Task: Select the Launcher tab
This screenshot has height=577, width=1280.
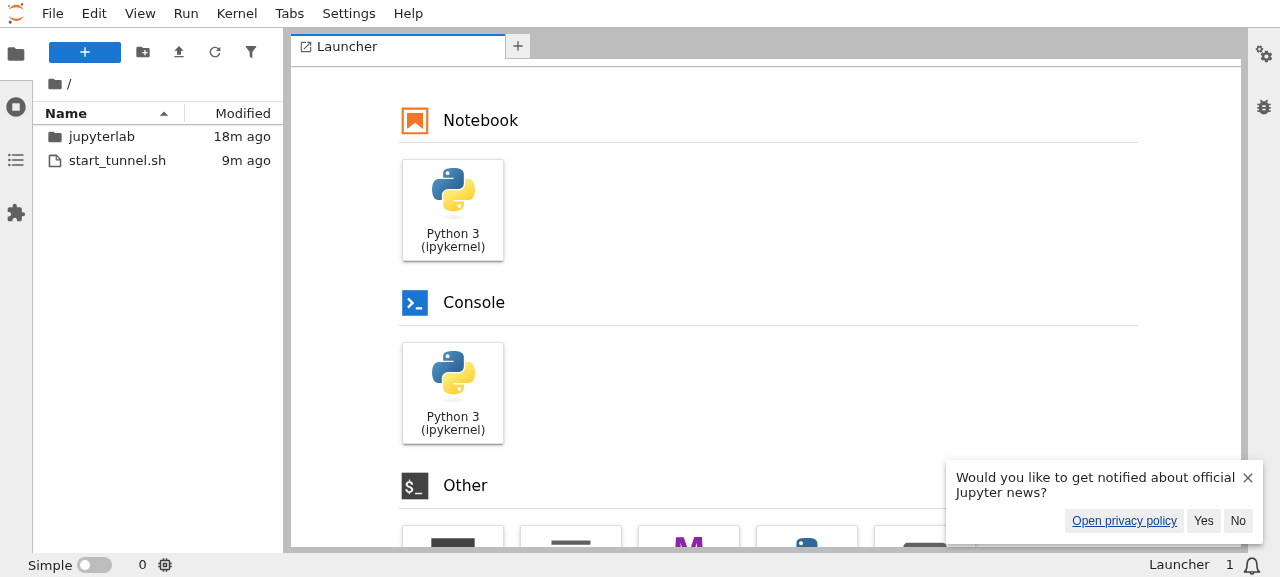Action: (x=398, y=47)
